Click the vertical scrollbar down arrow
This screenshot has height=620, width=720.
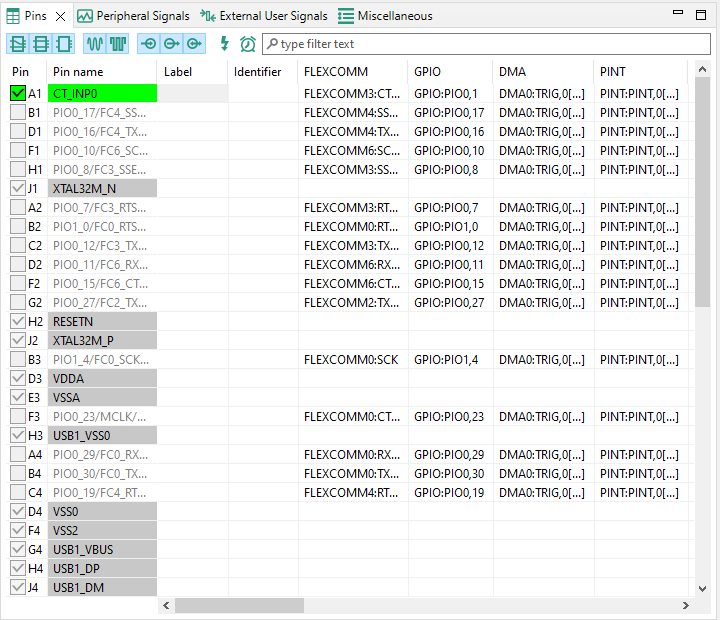tap(702, 588)
